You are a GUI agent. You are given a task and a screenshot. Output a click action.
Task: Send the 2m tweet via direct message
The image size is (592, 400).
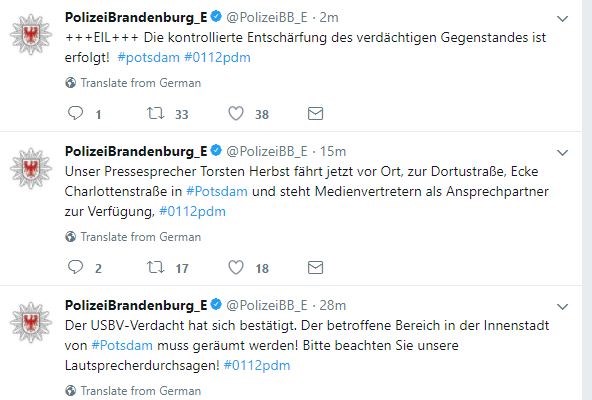point(315,113)
